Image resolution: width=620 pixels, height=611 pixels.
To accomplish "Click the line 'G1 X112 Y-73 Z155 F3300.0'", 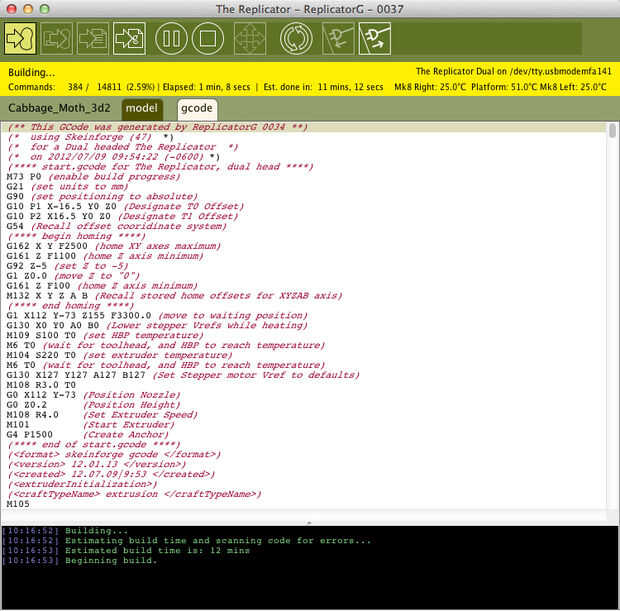I will pos(157,315).
